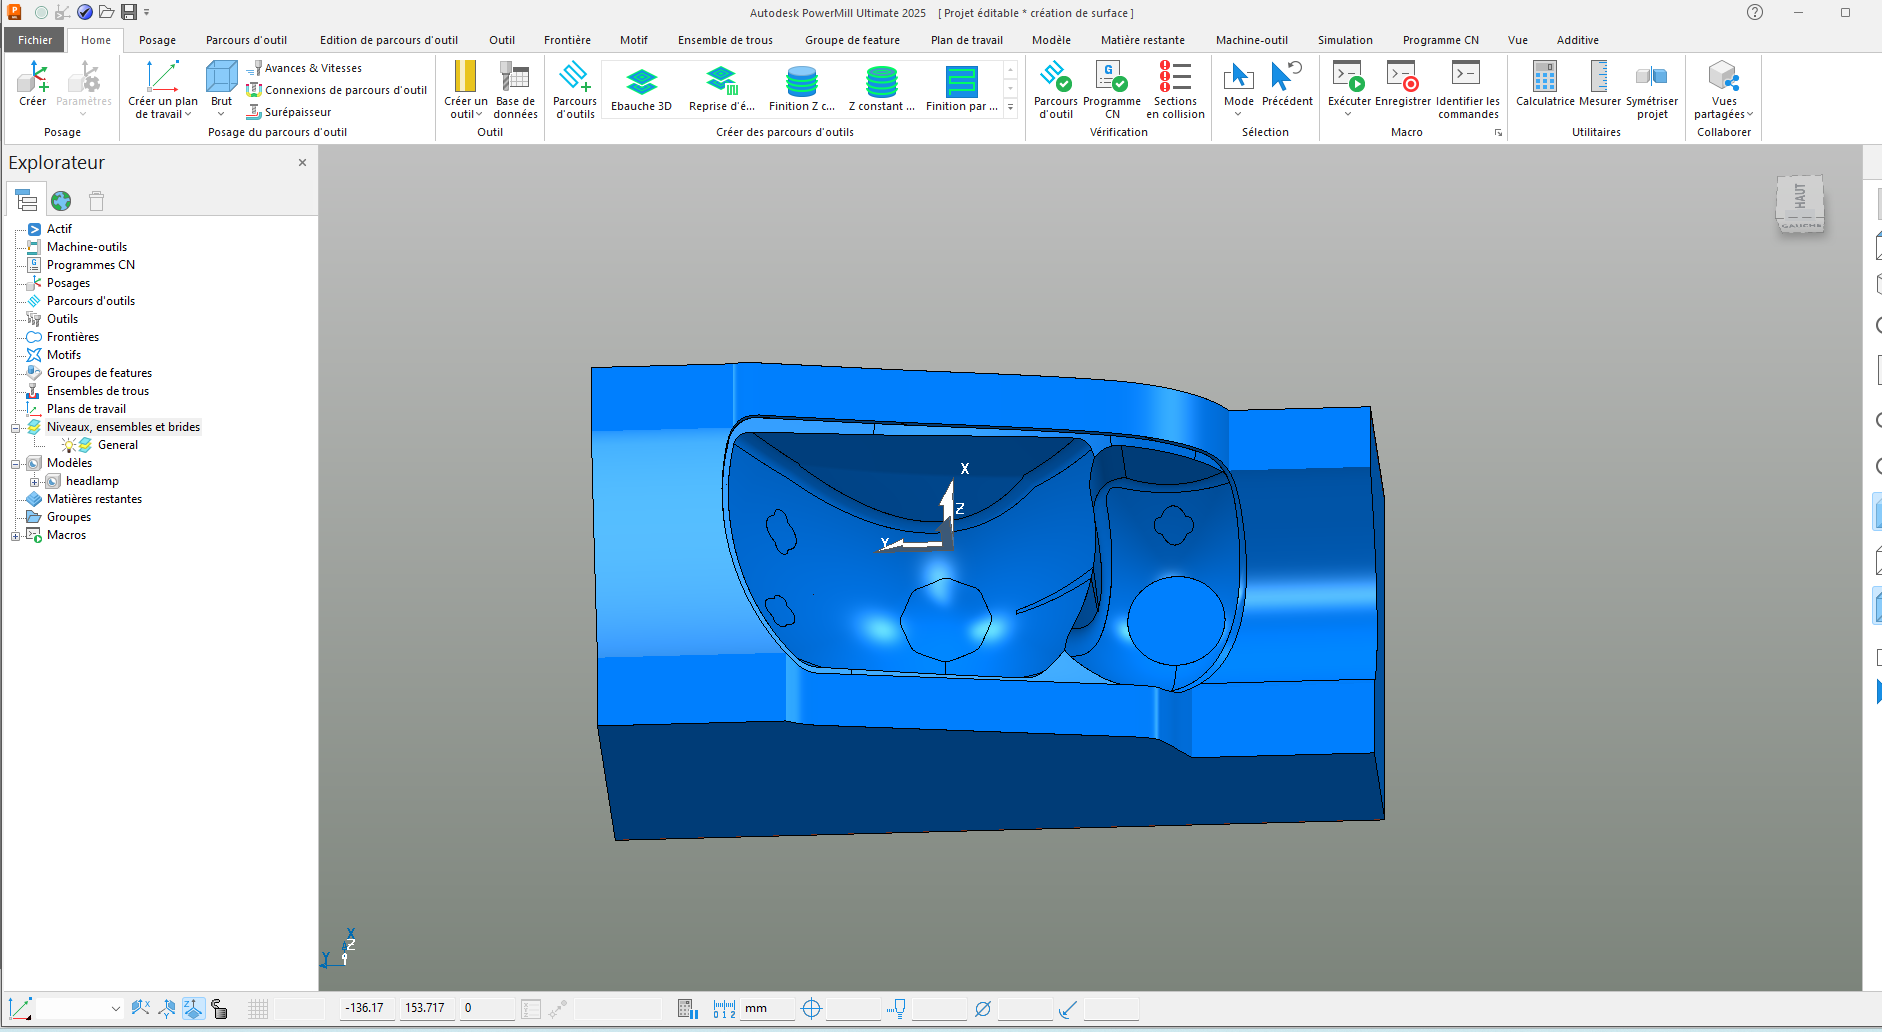Select Parcours d'outils in the explorer tree
1882x1032 pixels.
click(90, 301)
